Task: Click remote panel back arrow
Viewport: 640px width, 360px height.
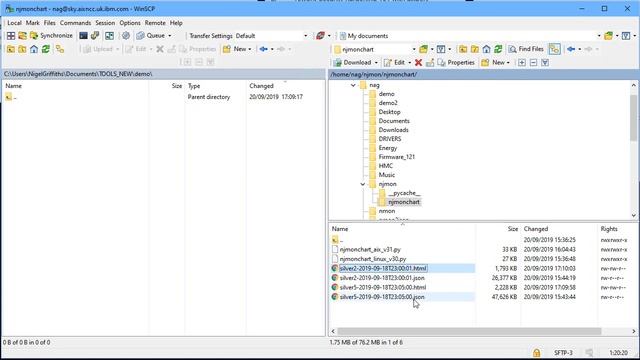Action: click(x=571, y=49)
